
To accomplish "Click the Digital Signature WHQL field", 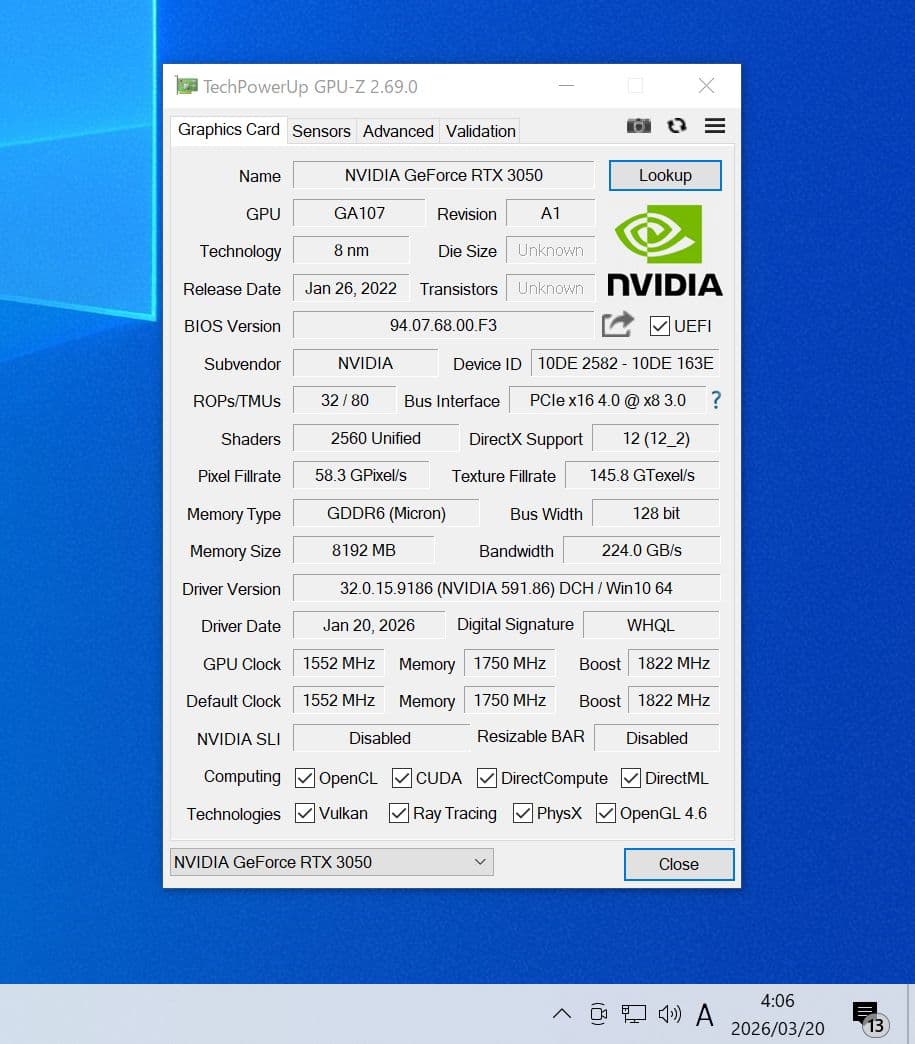I will [x=651, y=625].
